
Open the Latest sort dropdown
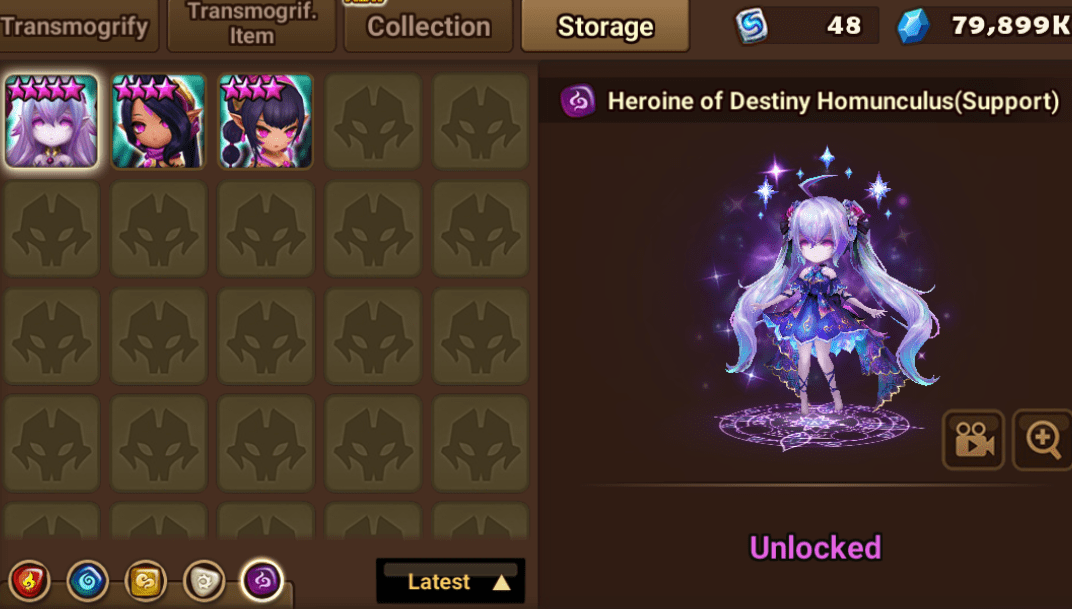(451, 582)
